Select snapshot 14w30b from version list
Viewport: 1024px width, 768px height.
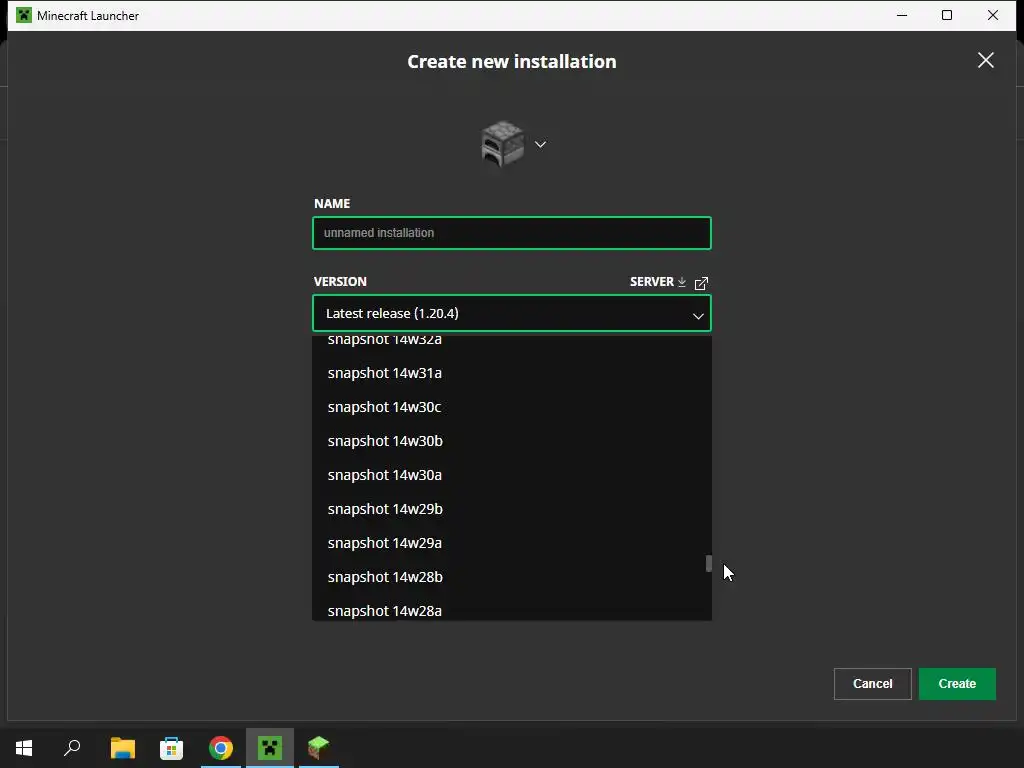coord(511,441)
